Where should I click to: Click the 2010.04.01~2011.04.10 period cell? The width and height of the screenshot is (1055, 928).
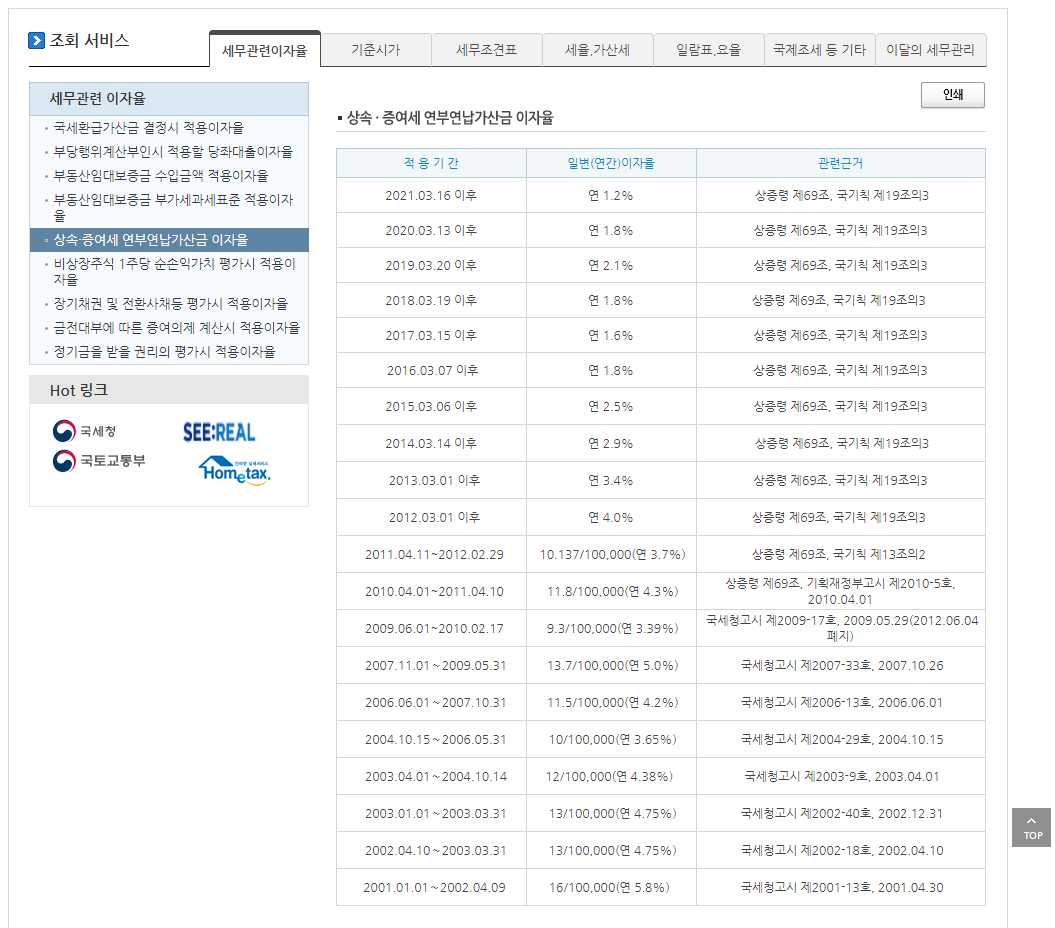click(431, 592)
